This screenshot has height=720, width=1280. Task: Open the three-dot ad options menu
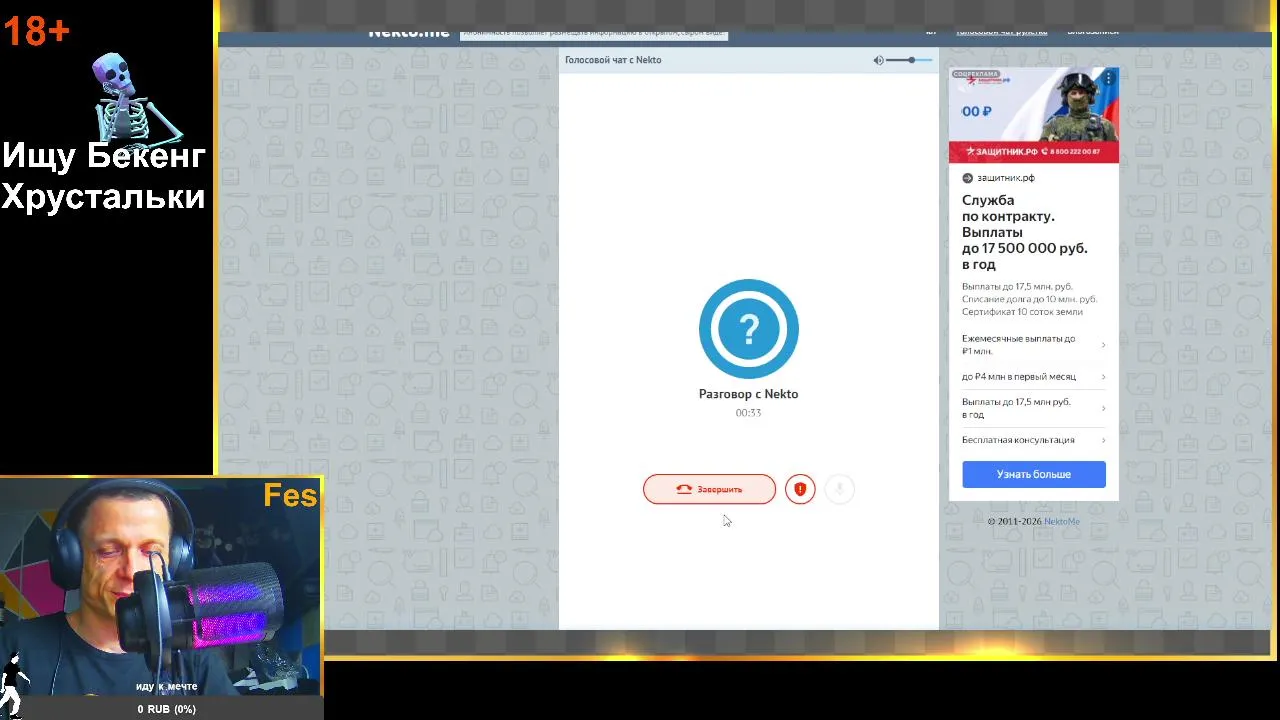point(1108,77)
